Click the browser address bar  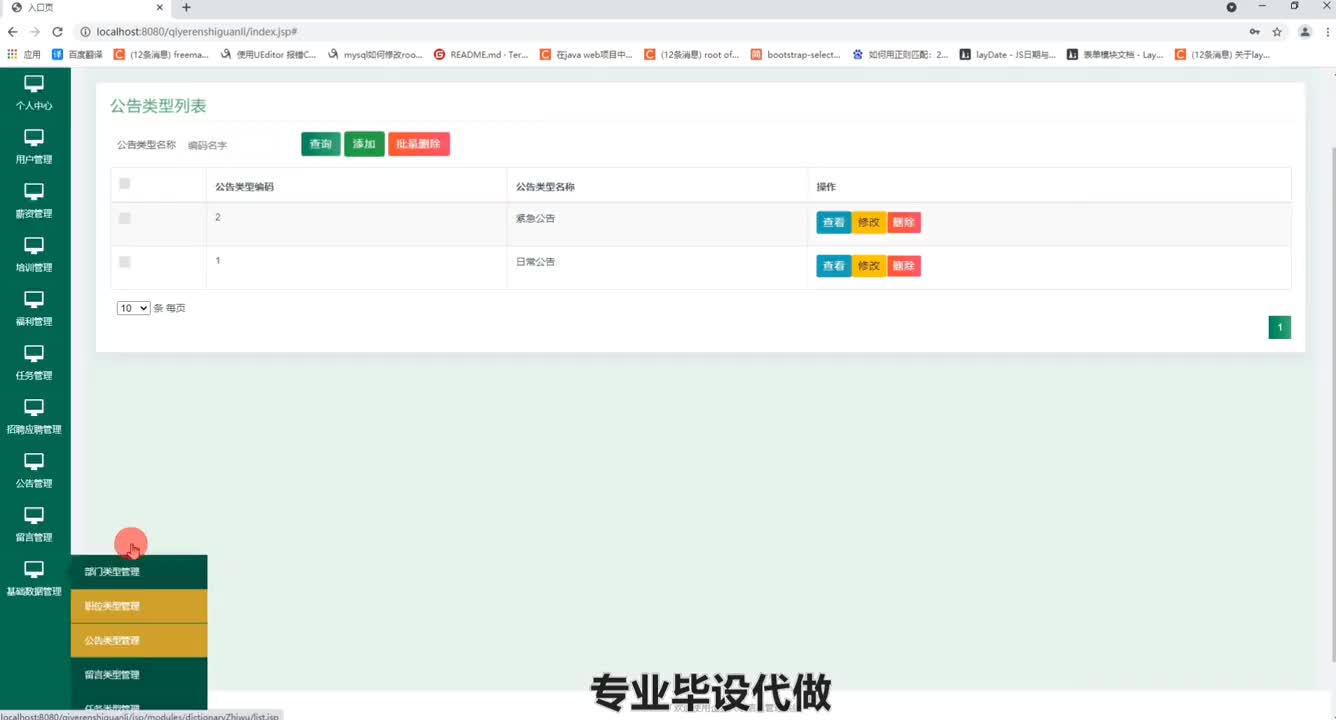660,32
